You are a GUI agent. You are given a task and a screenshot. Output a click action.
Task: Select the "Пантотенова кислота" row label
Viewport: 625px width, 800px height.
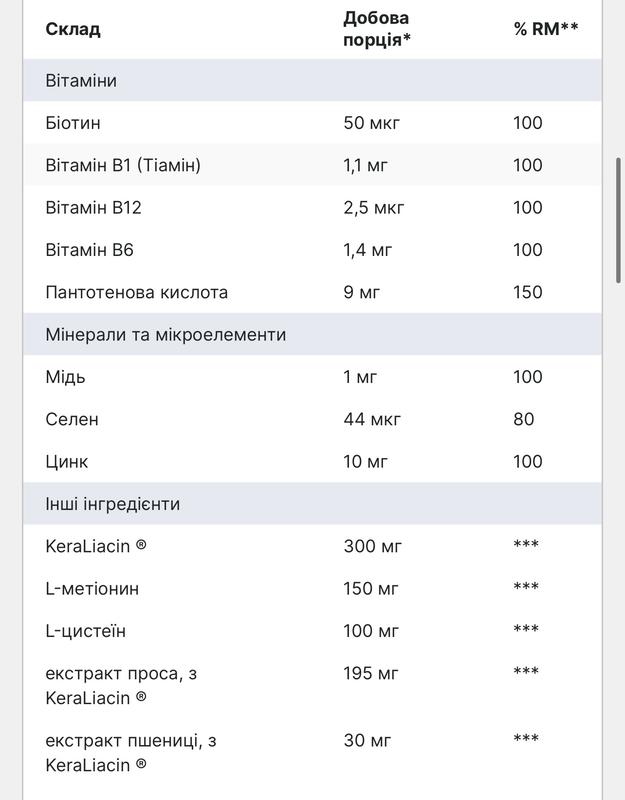(137, 292)
